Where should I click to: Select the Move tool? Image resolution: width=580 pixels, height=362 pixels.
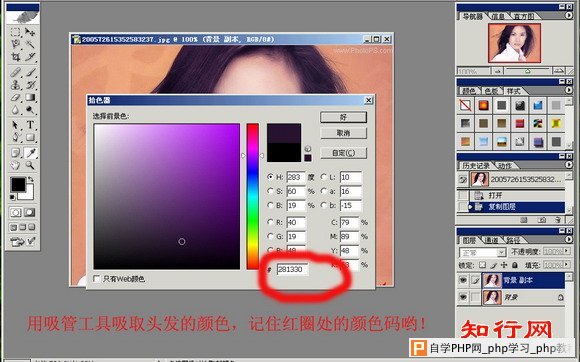coord(30,32)
